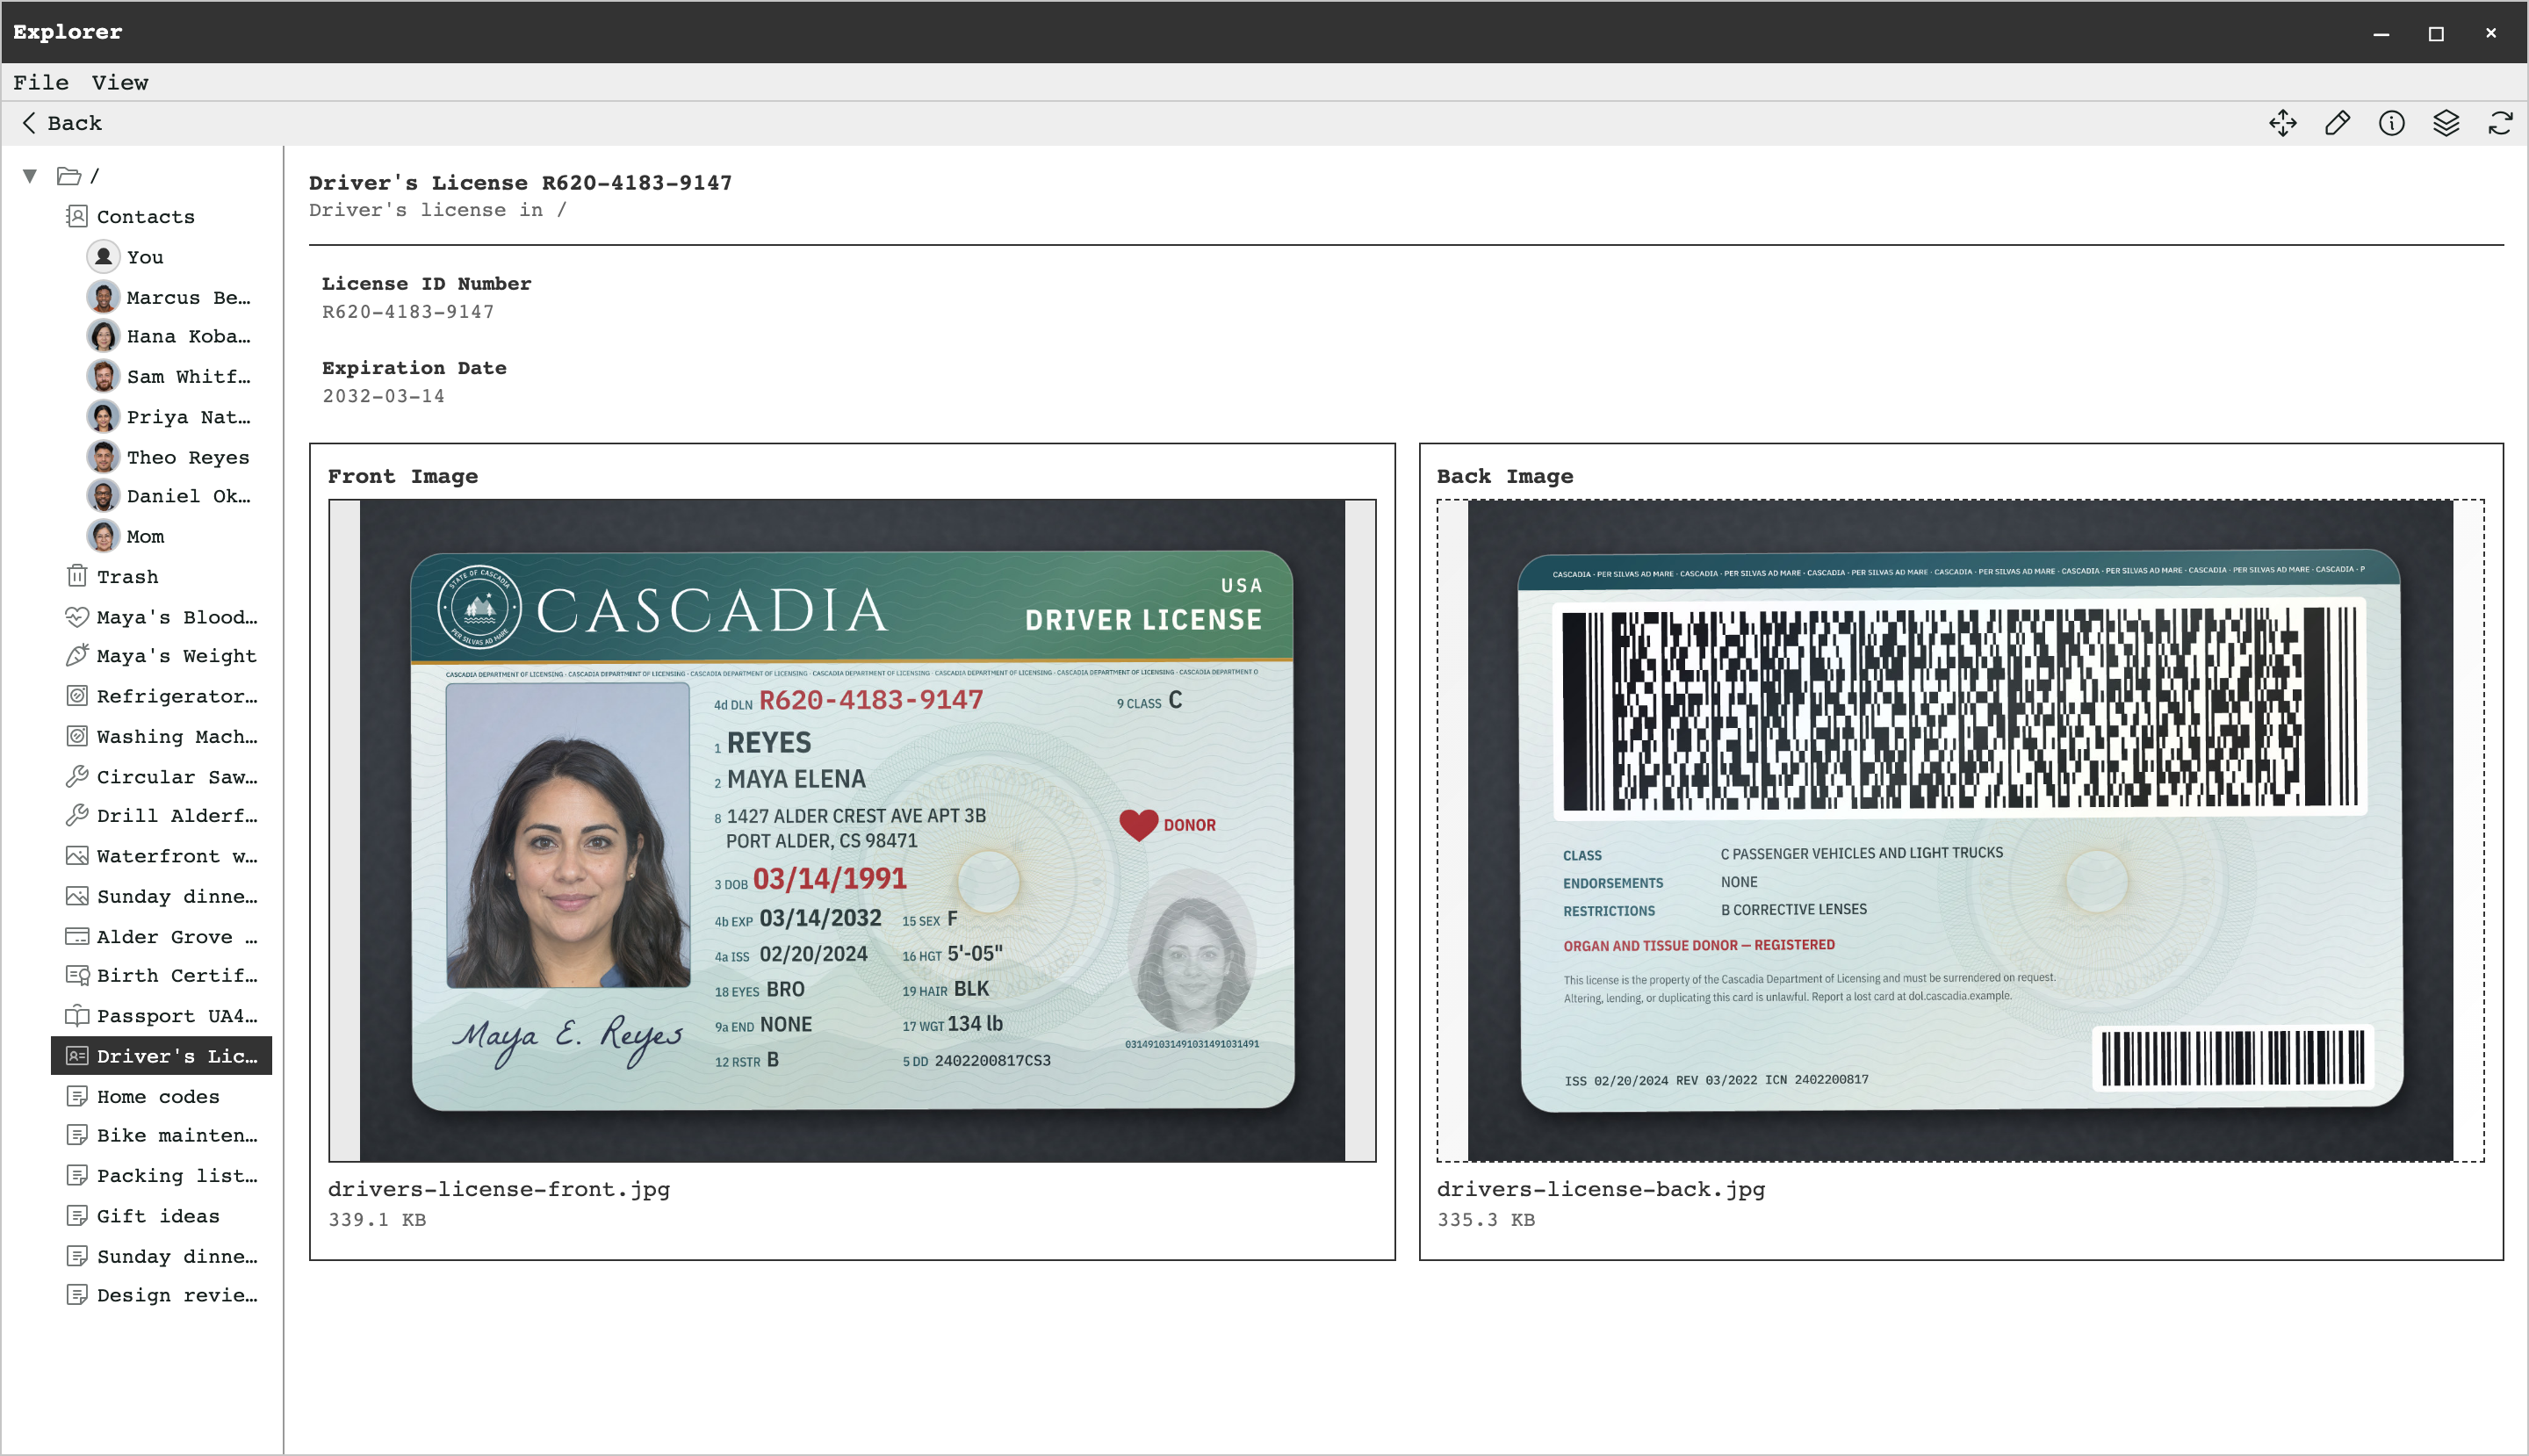Screen dimensions: 2529x1456
Task: Open the Design revie… note
Action: pos(161,1295)
